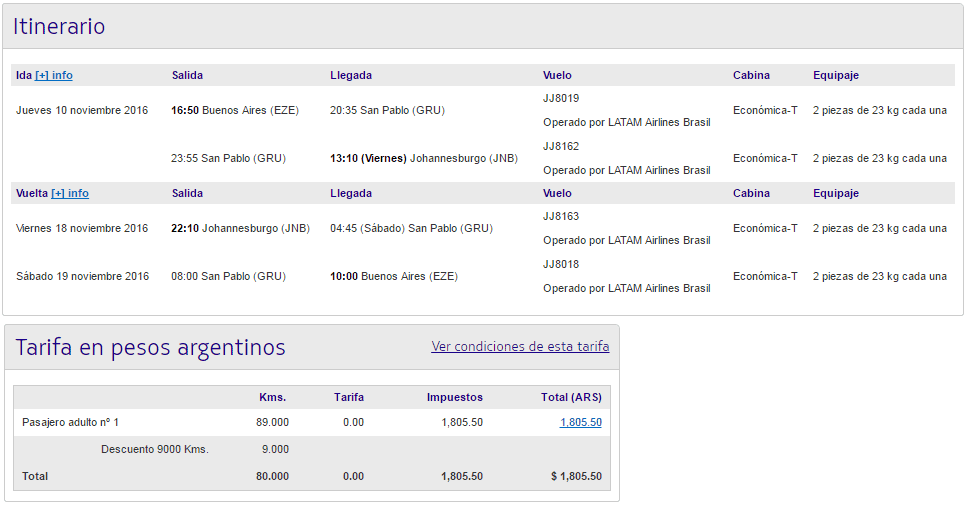
Task: Select Descuento 9000 Kms. label
Action: [x=155, y=449]
